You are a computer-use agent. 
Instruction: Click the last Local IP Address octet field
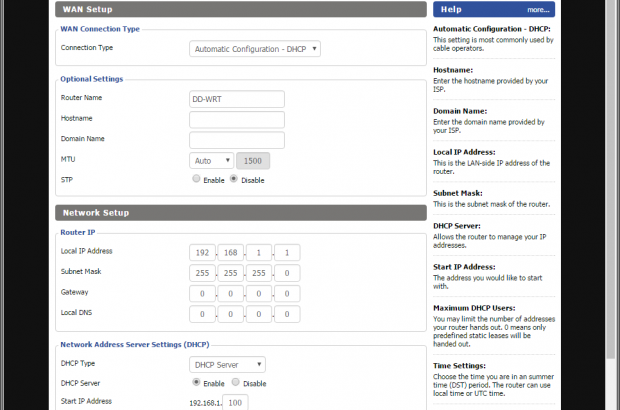coord(288,252)
